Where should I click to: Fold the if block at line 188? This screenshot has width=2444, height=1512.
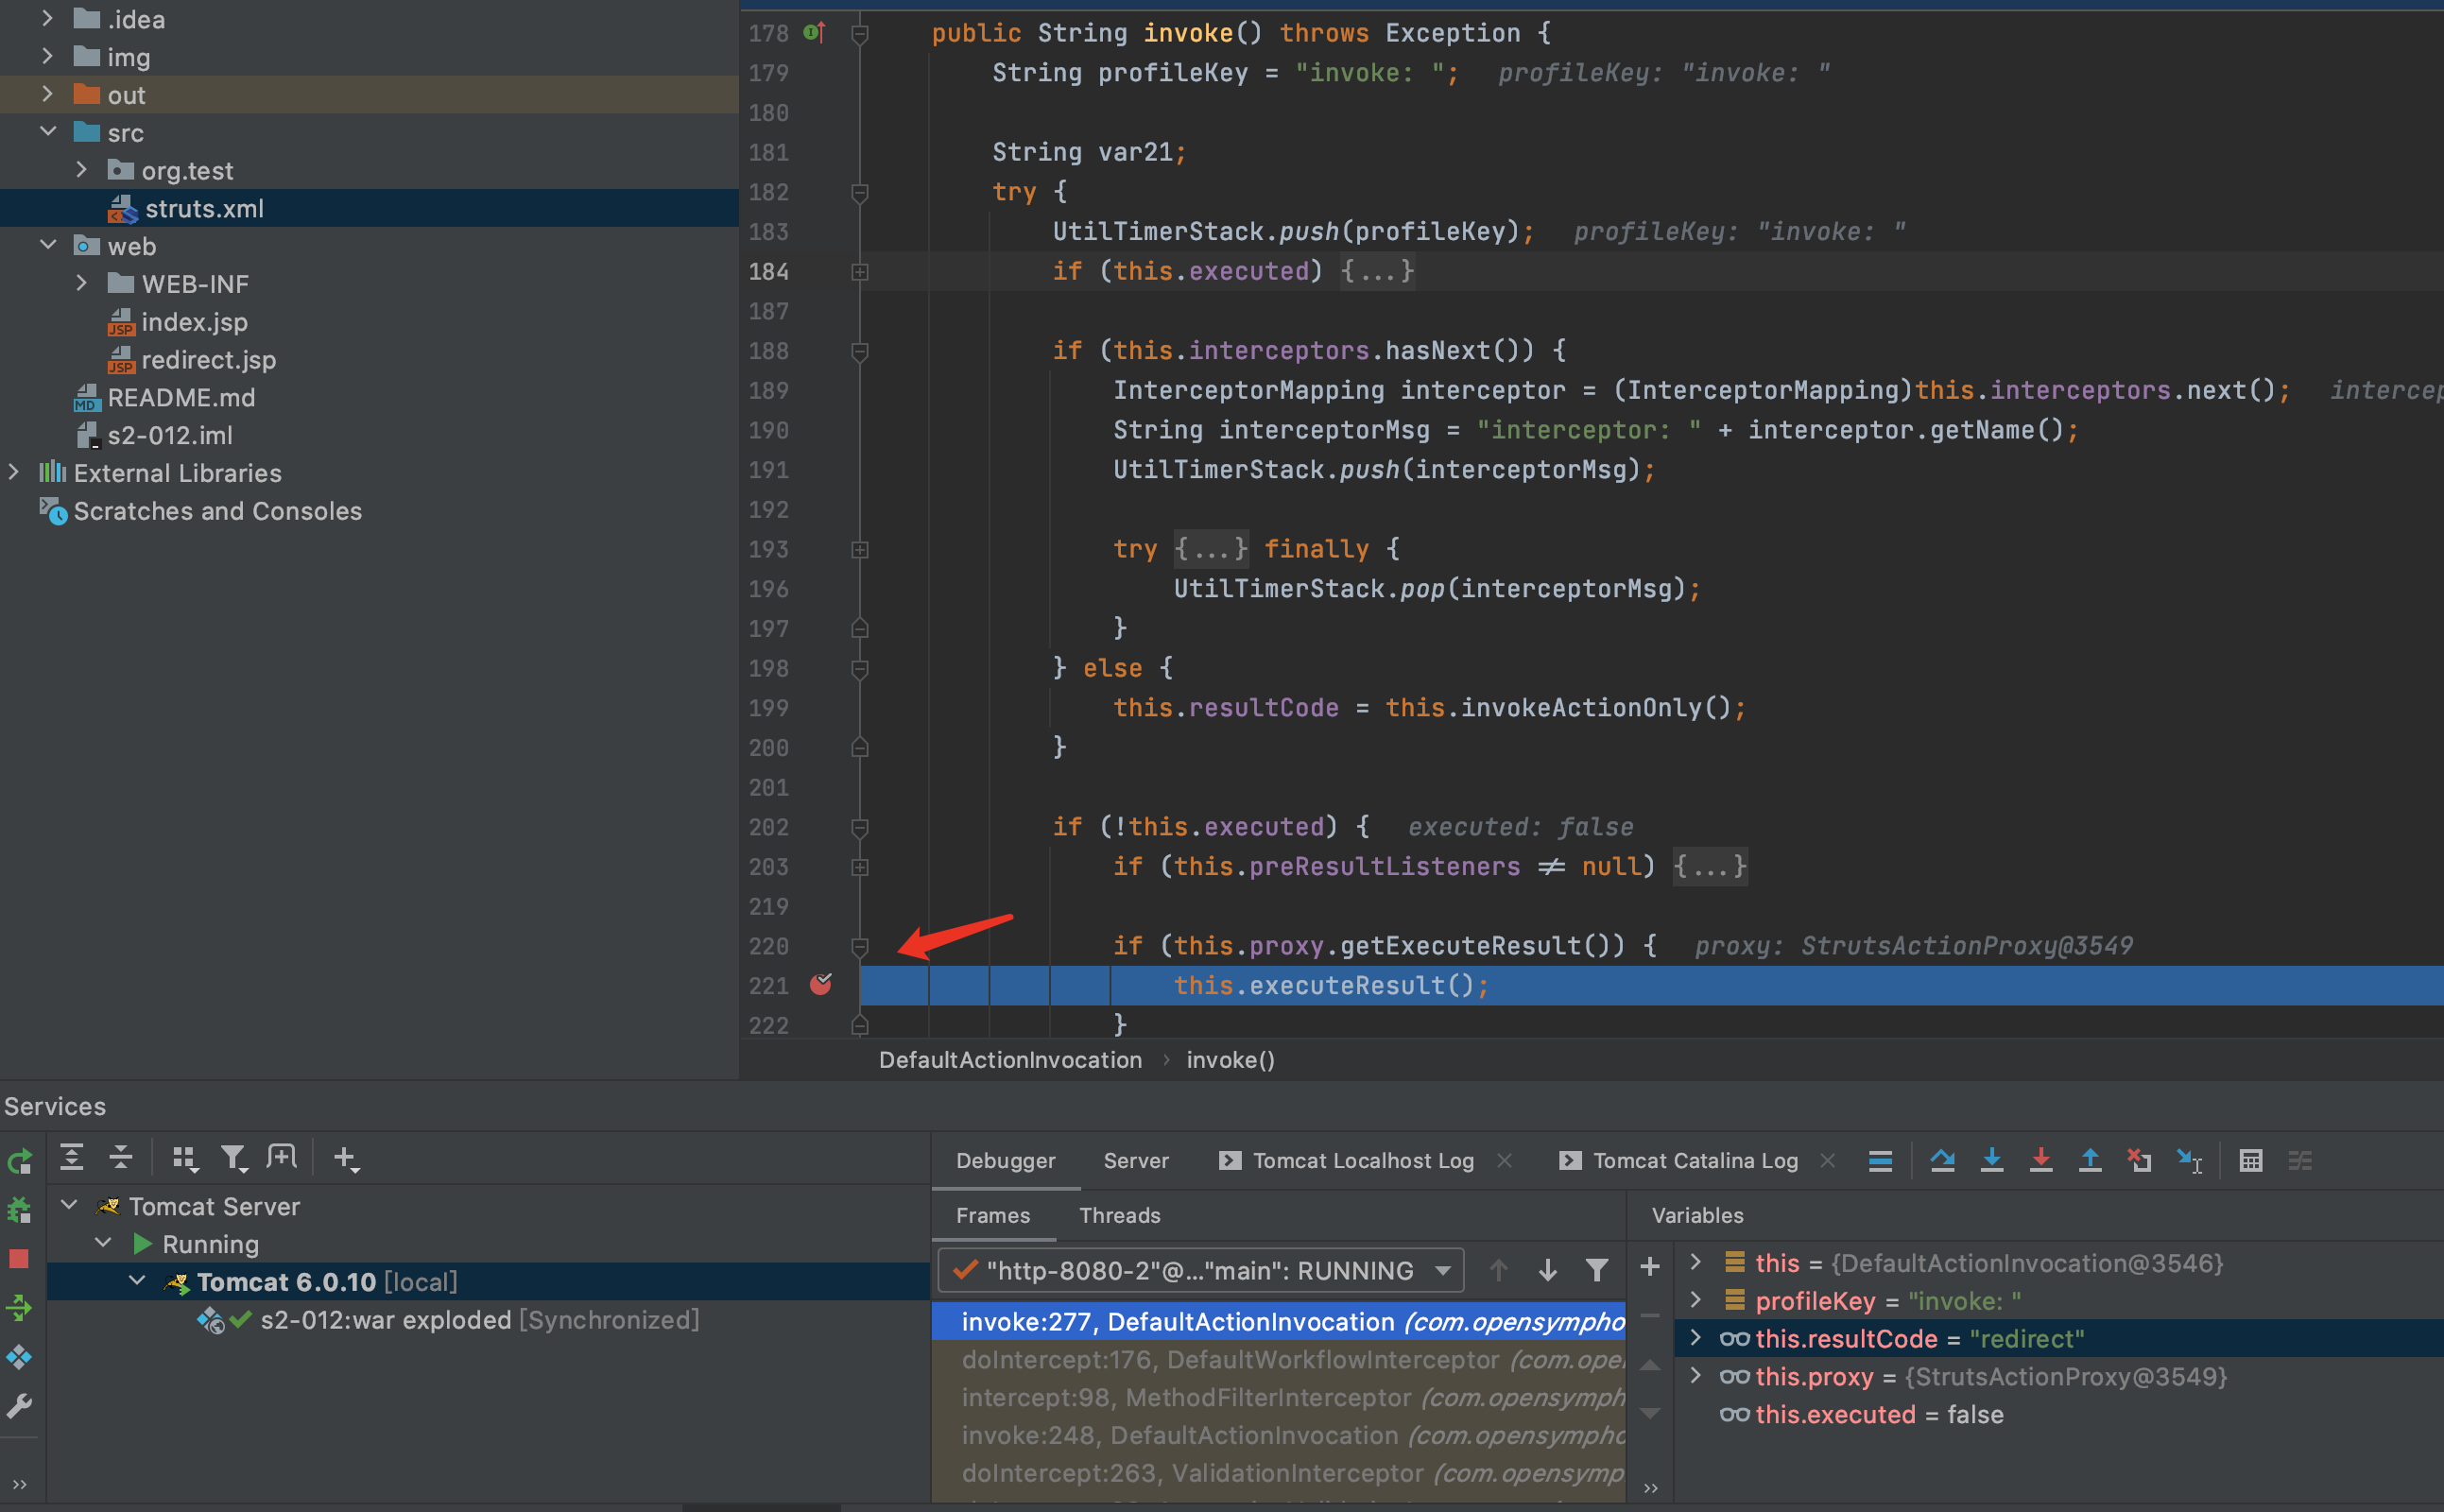(x=860, y=352)
